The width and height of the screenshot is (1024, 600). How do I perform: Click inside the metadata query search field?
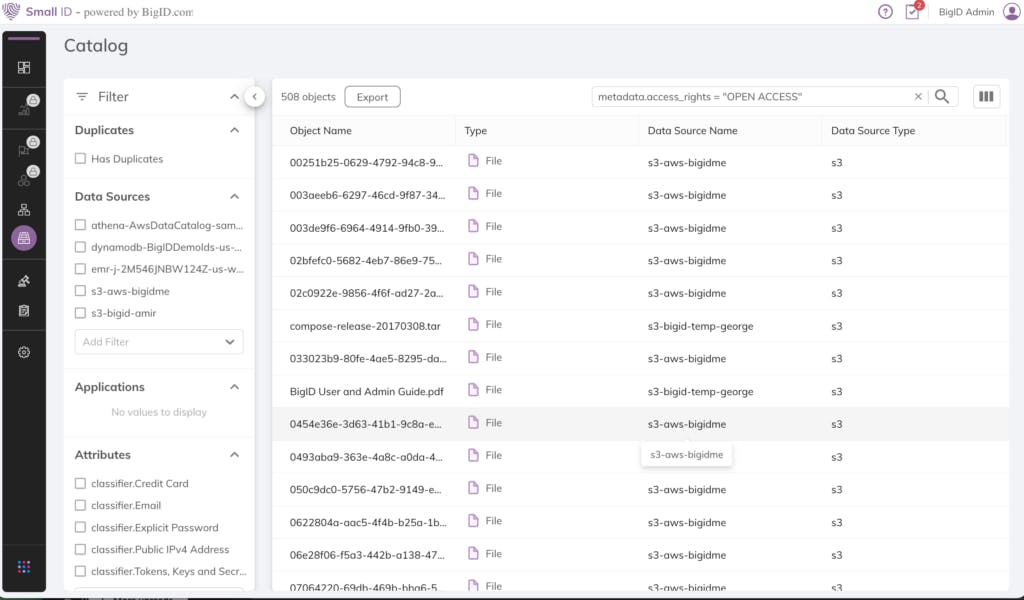(x=750, y=97)
